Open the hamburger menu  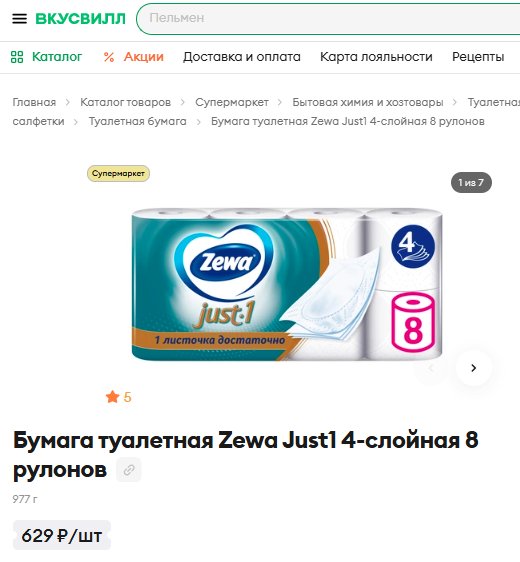click(x=19, y=18)
